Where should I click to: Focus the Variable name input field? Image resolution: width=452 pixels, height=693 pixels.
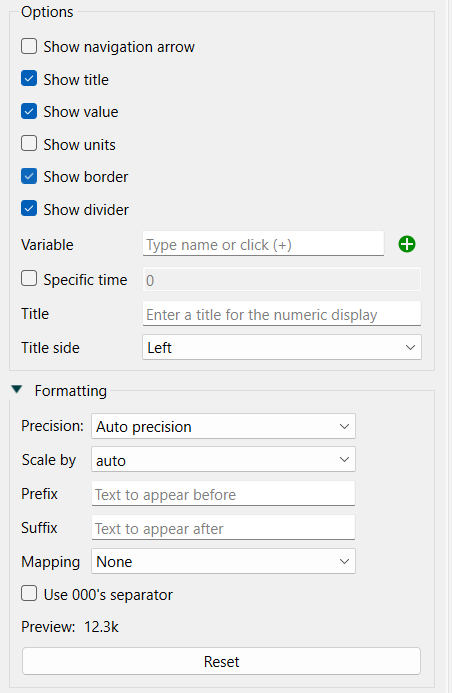pyautogui.click(x=263, y=244)
